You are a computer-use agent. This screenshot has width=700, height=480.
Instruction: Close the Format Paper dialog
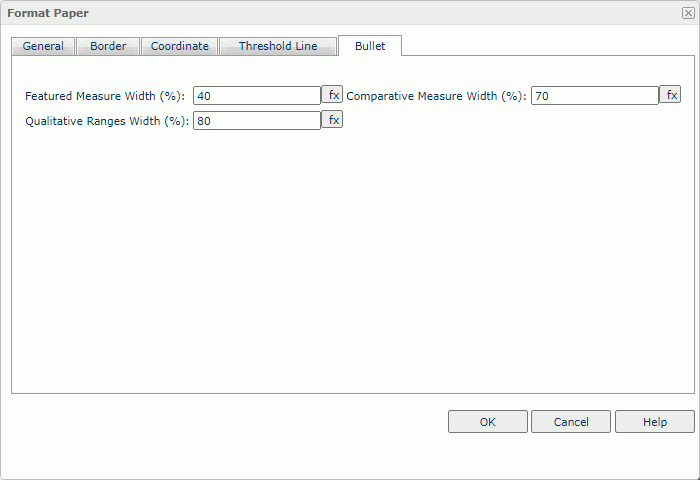coord(688,13)
